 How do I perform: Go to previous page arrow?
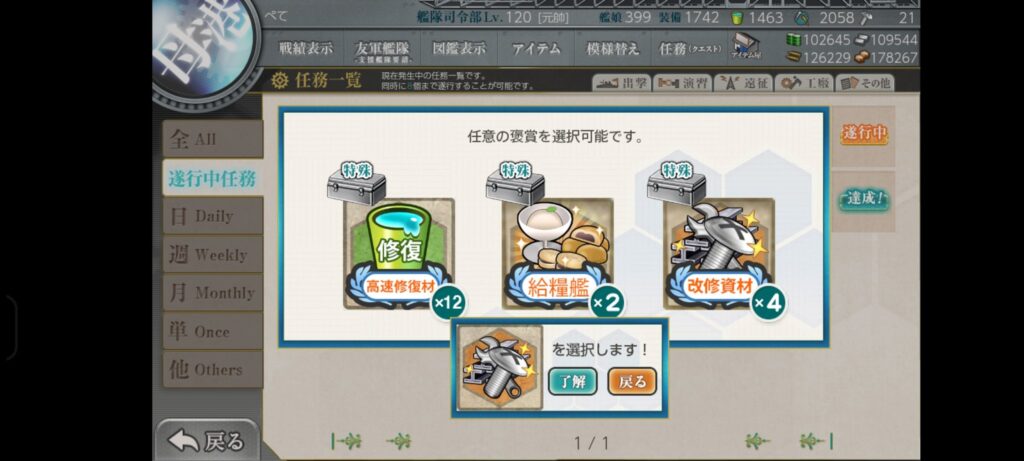[398, 441]
